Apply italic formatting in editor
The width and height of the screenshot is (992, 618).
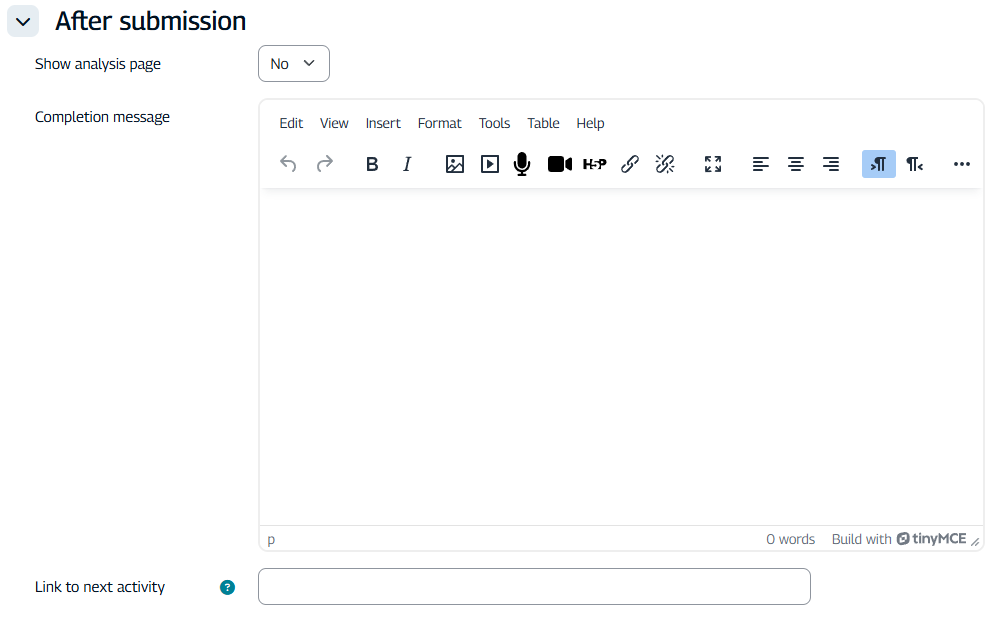(407, 164)
